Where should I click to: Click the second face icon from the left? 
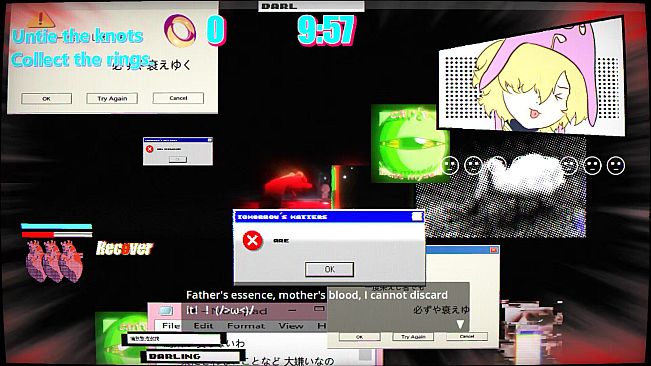pyautogui.click(x=473, y=165)
